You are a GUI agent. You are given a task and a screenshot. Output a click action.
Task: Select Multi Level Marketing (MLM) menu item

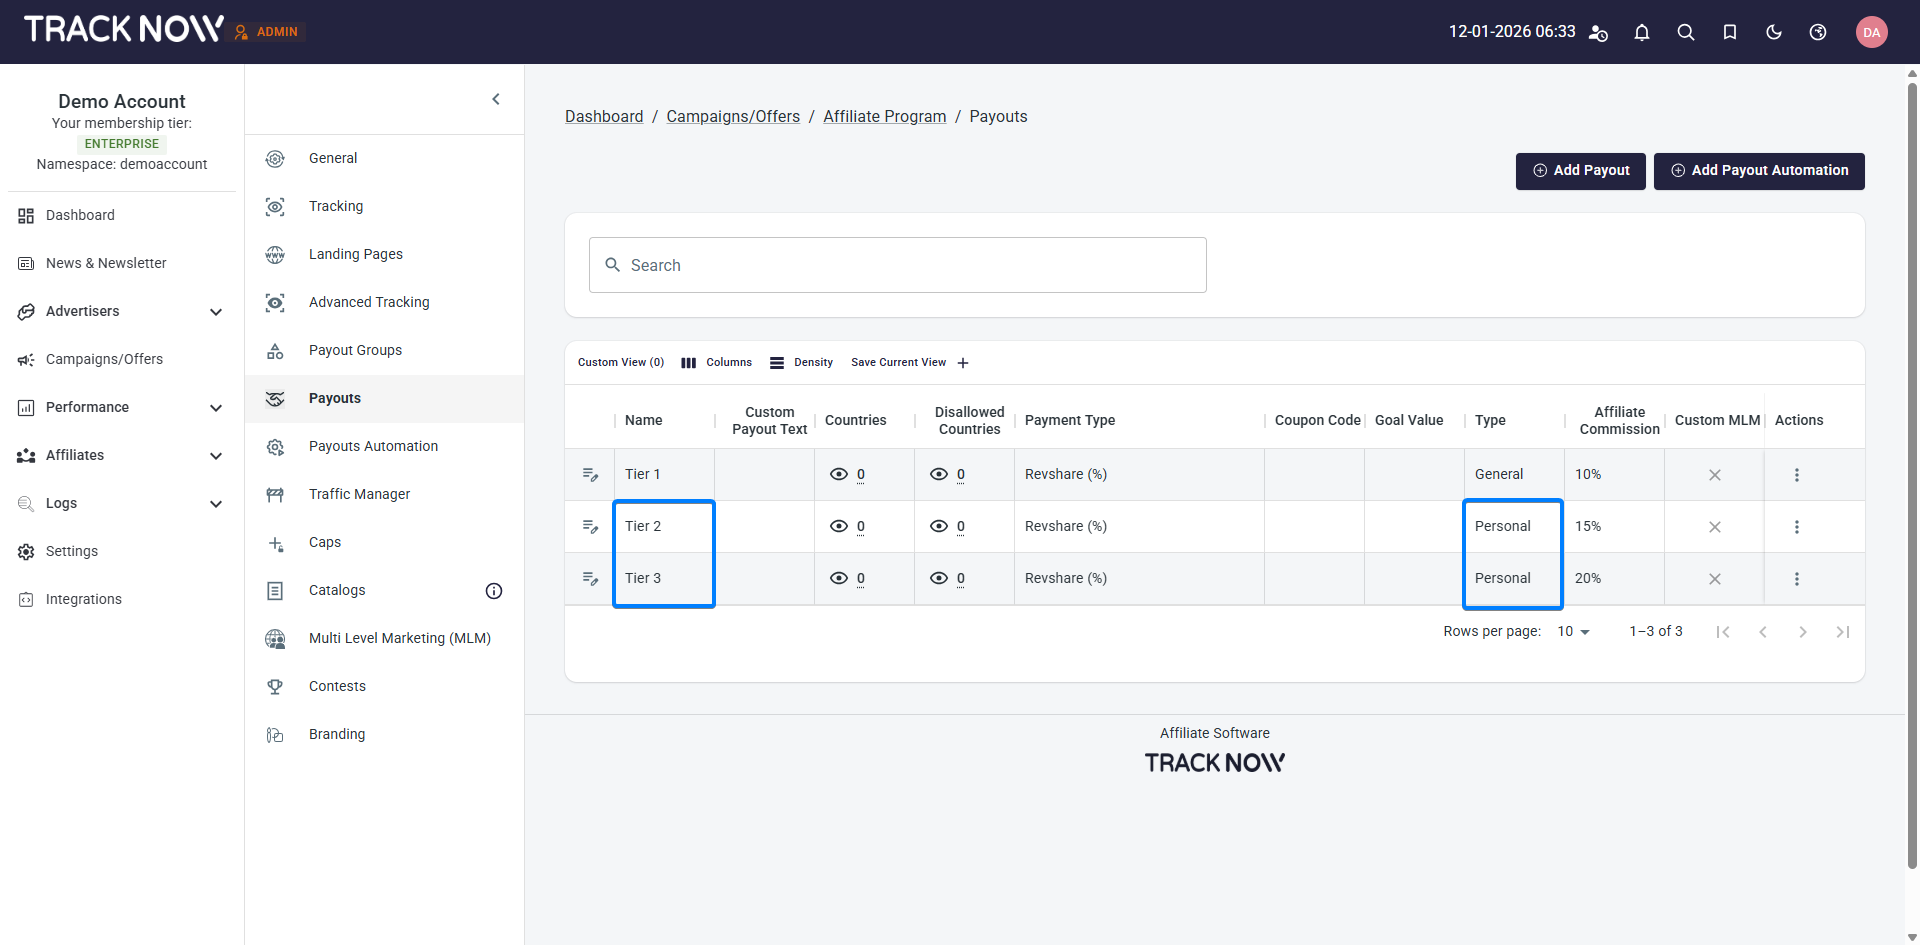tap(399, 638)
